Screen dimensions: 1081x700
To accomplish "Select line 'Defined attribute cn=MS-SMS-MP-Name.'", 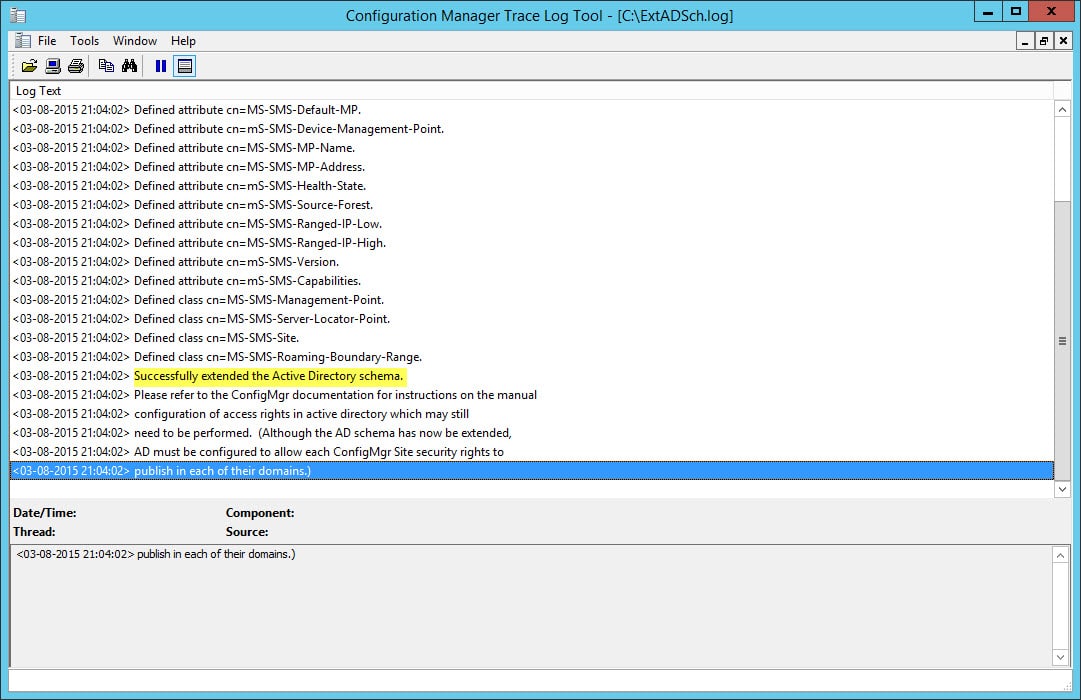I will [x=532, y=148].
